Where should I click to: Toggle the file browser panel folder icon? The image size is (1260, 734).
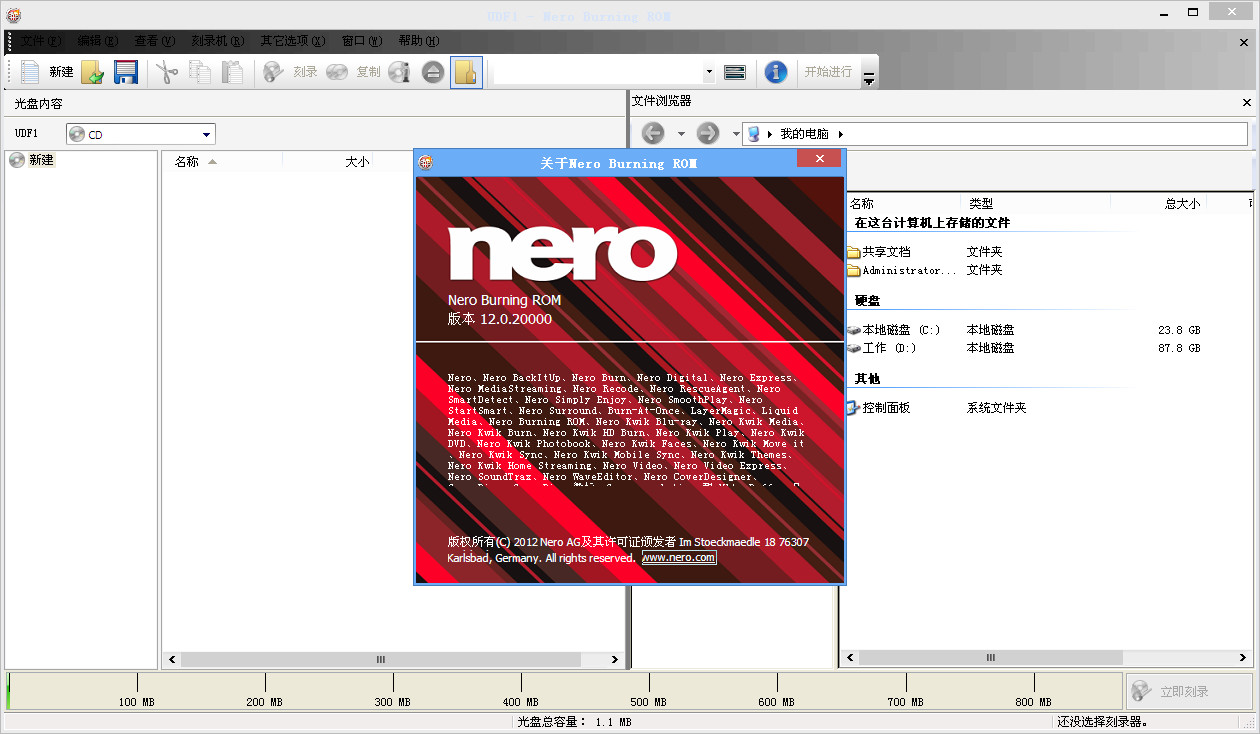pyautogui.click(x=466, y=71)
